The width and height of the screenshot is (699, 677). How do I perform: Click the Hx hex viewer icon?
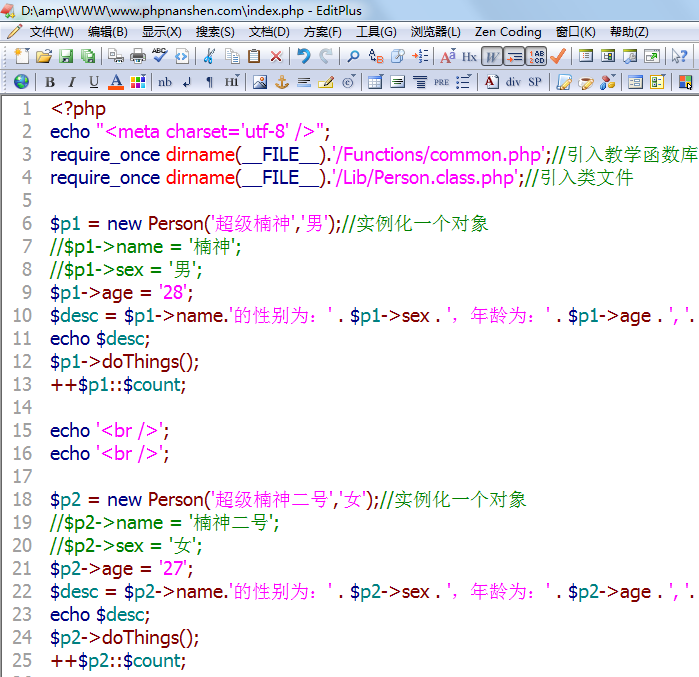[x=469, y=56]
